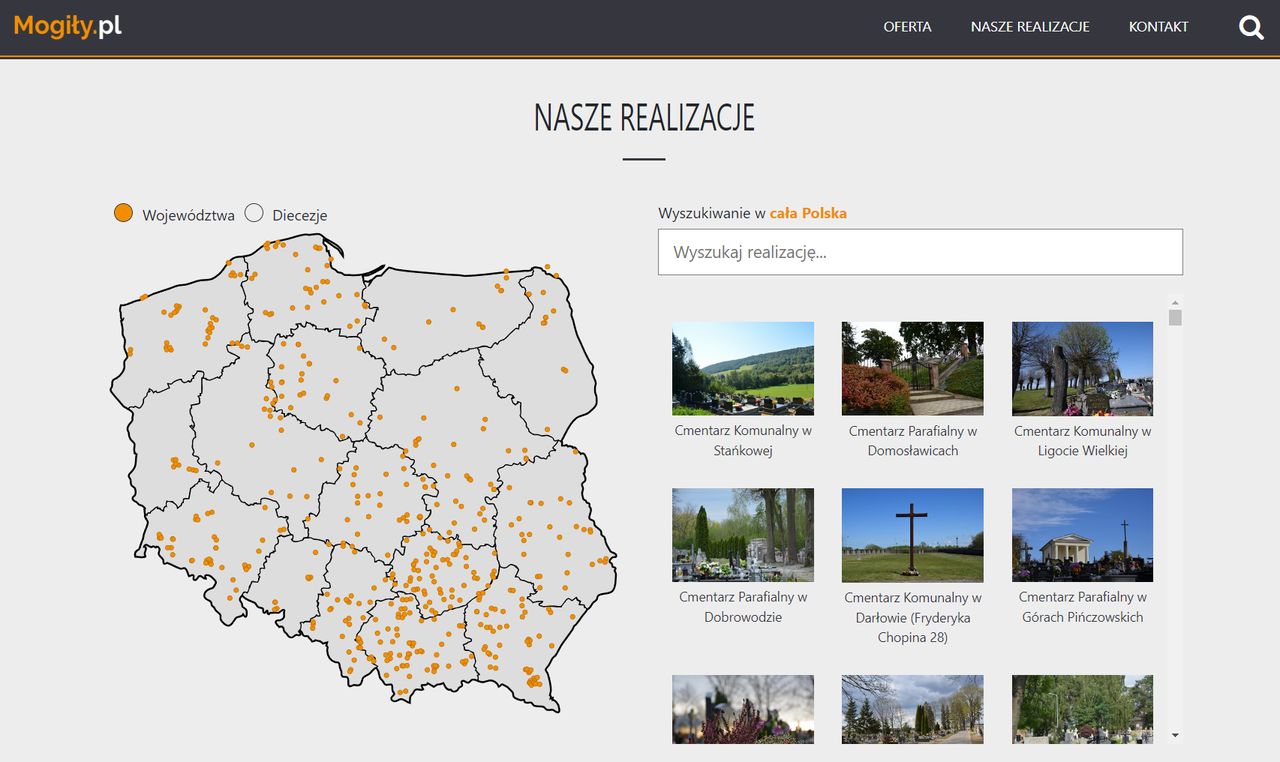Click the cała Polska link
This screenshot has height=762, width=1280.
pos(808,213)
